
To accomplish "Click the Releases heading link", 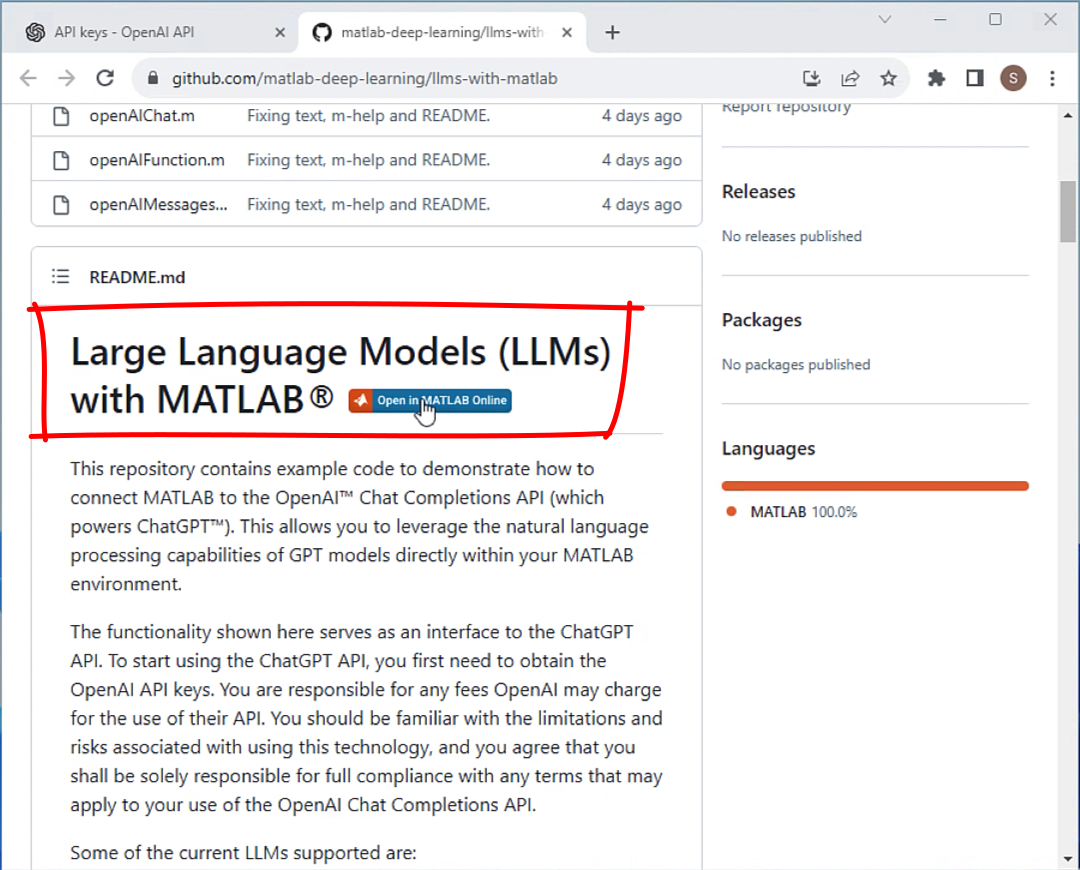I will click(758, 192).
